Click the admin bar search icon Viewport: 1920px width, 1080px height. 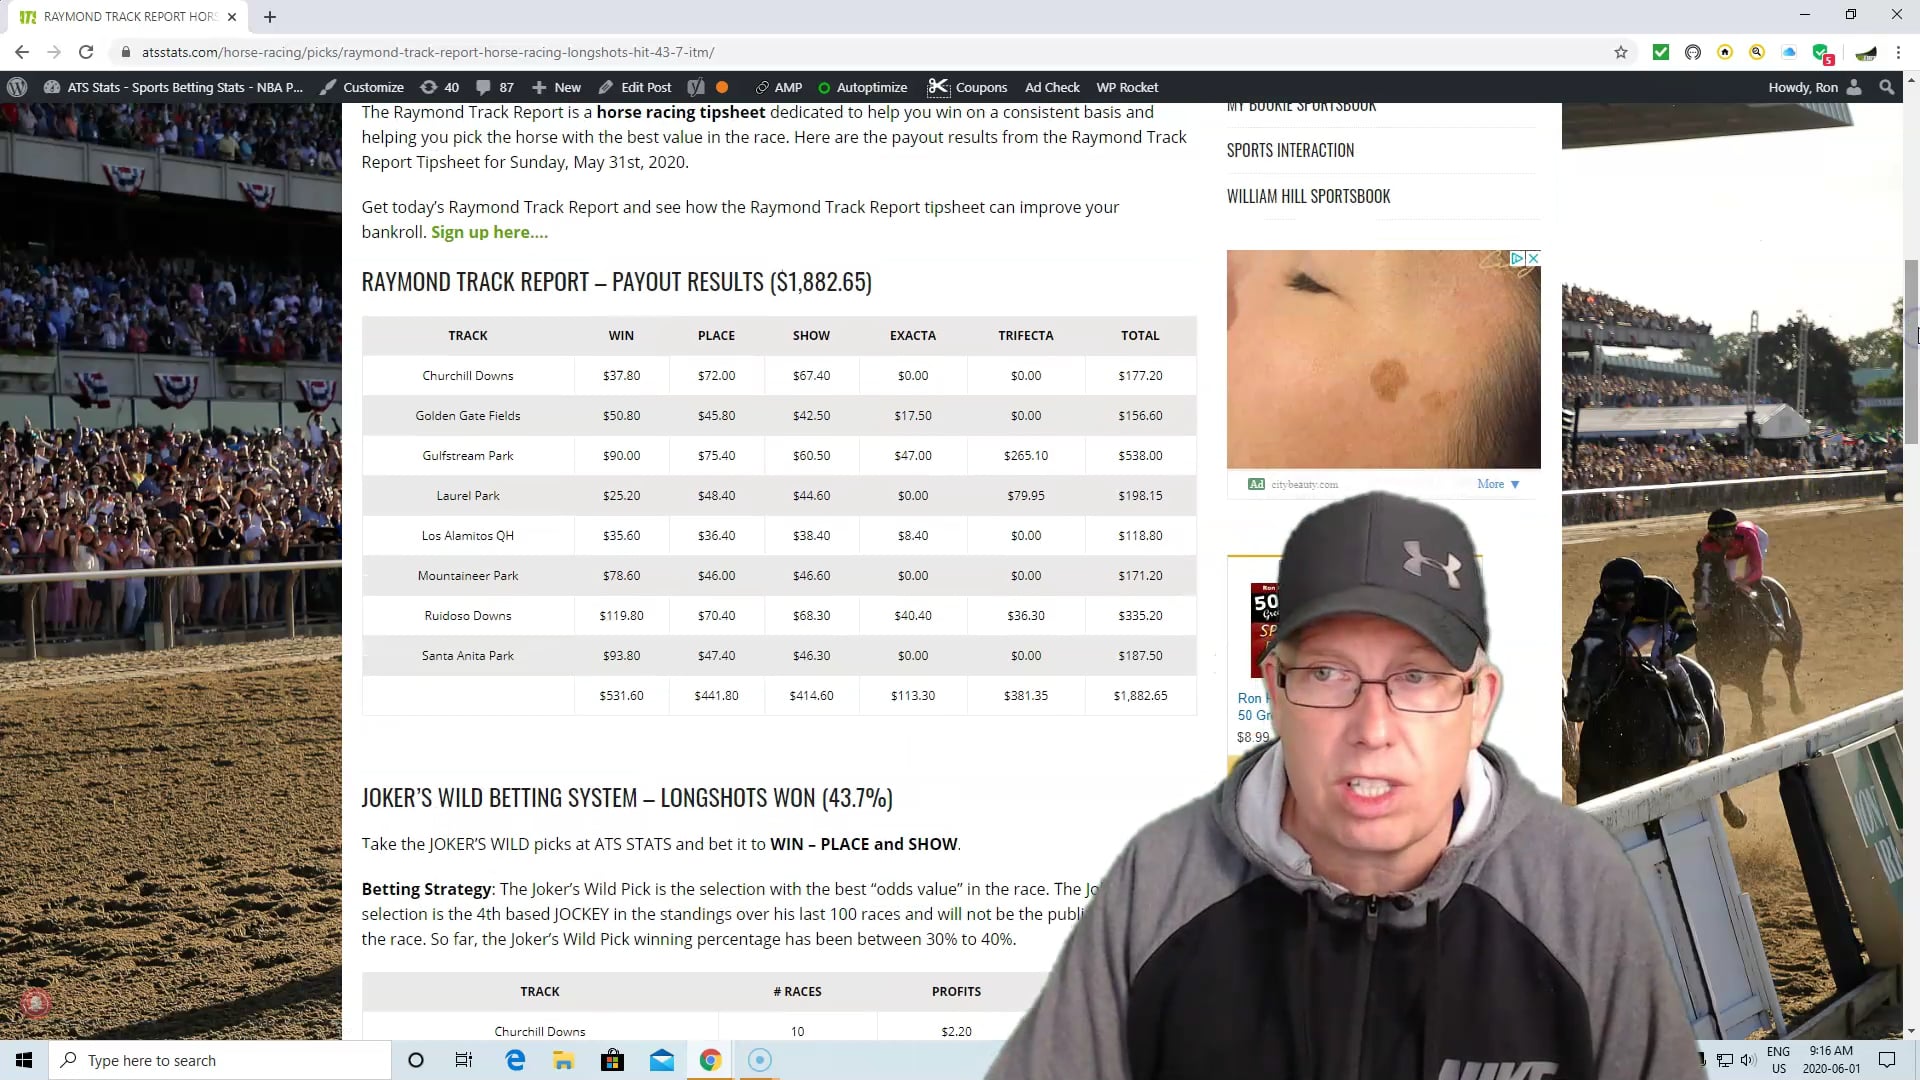click(1887, 87)
